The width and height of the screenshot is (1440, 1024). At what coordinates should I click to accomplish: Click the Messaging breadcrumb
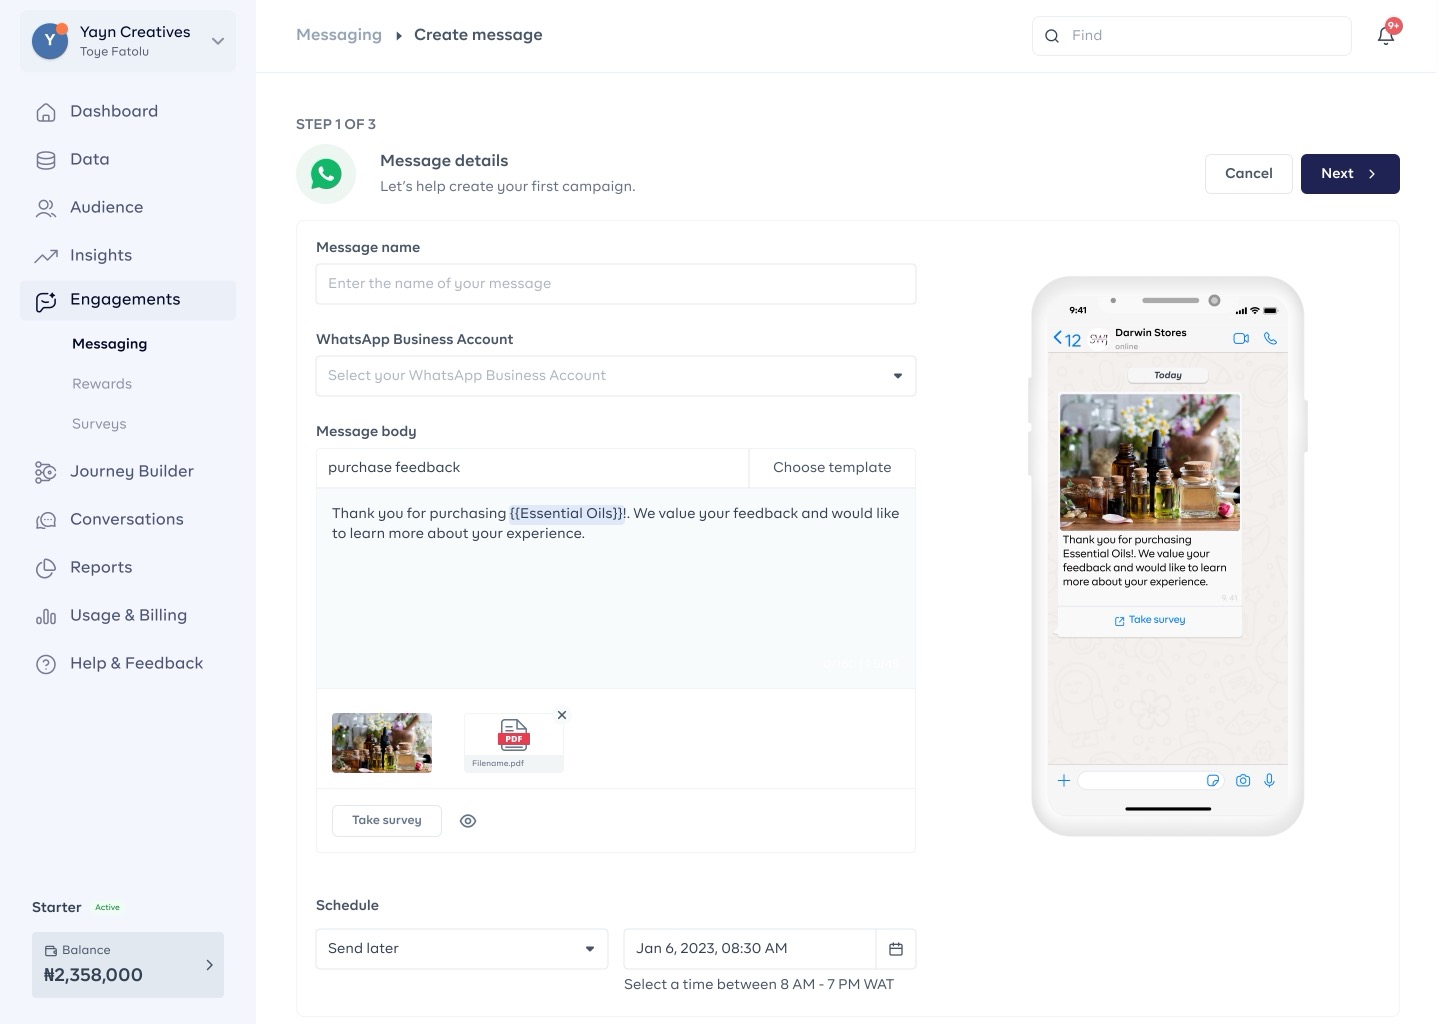click(x=339, y=35)
